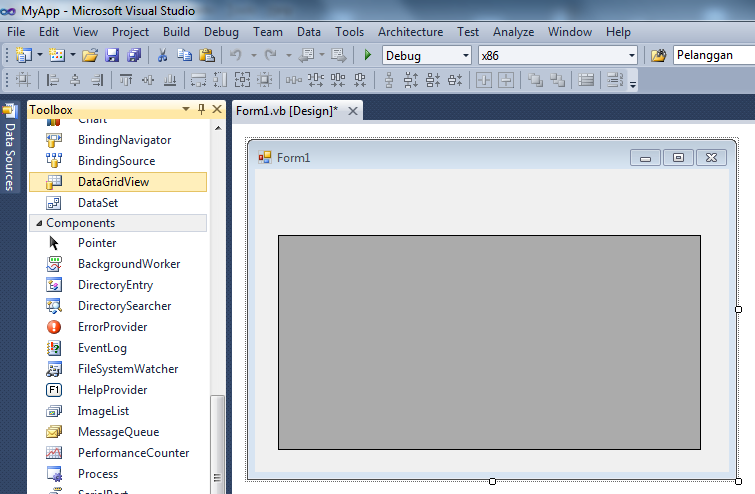Click the Add New Item toolbar icon
Image resolution: width=755 pixels, height=494 pixels.
(57, 55)
